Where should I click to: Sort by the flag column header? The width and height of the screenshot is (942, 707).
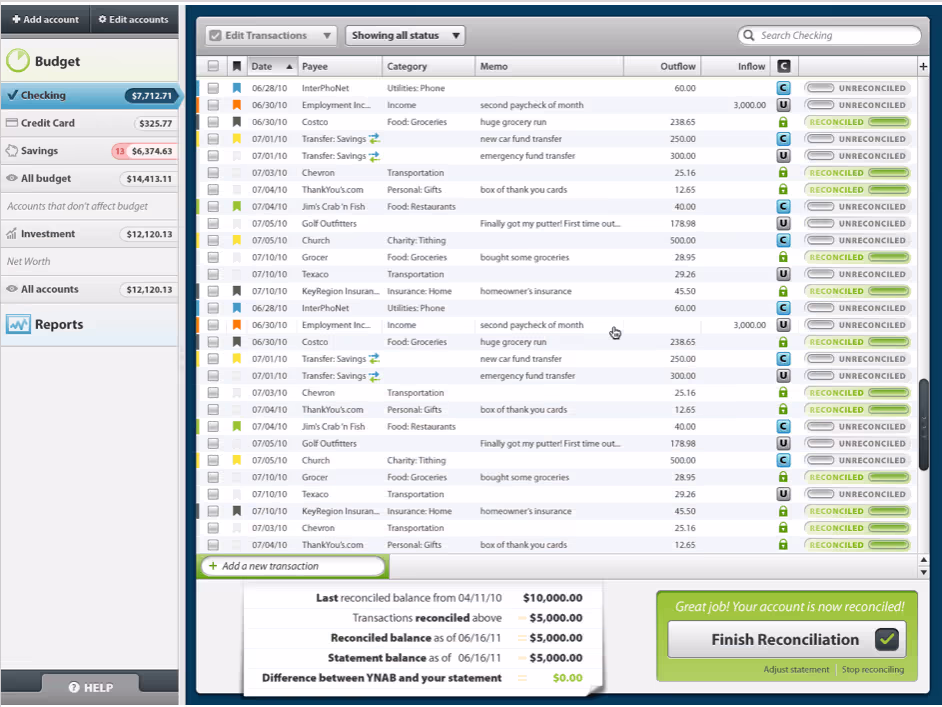[x=237, y=66]
